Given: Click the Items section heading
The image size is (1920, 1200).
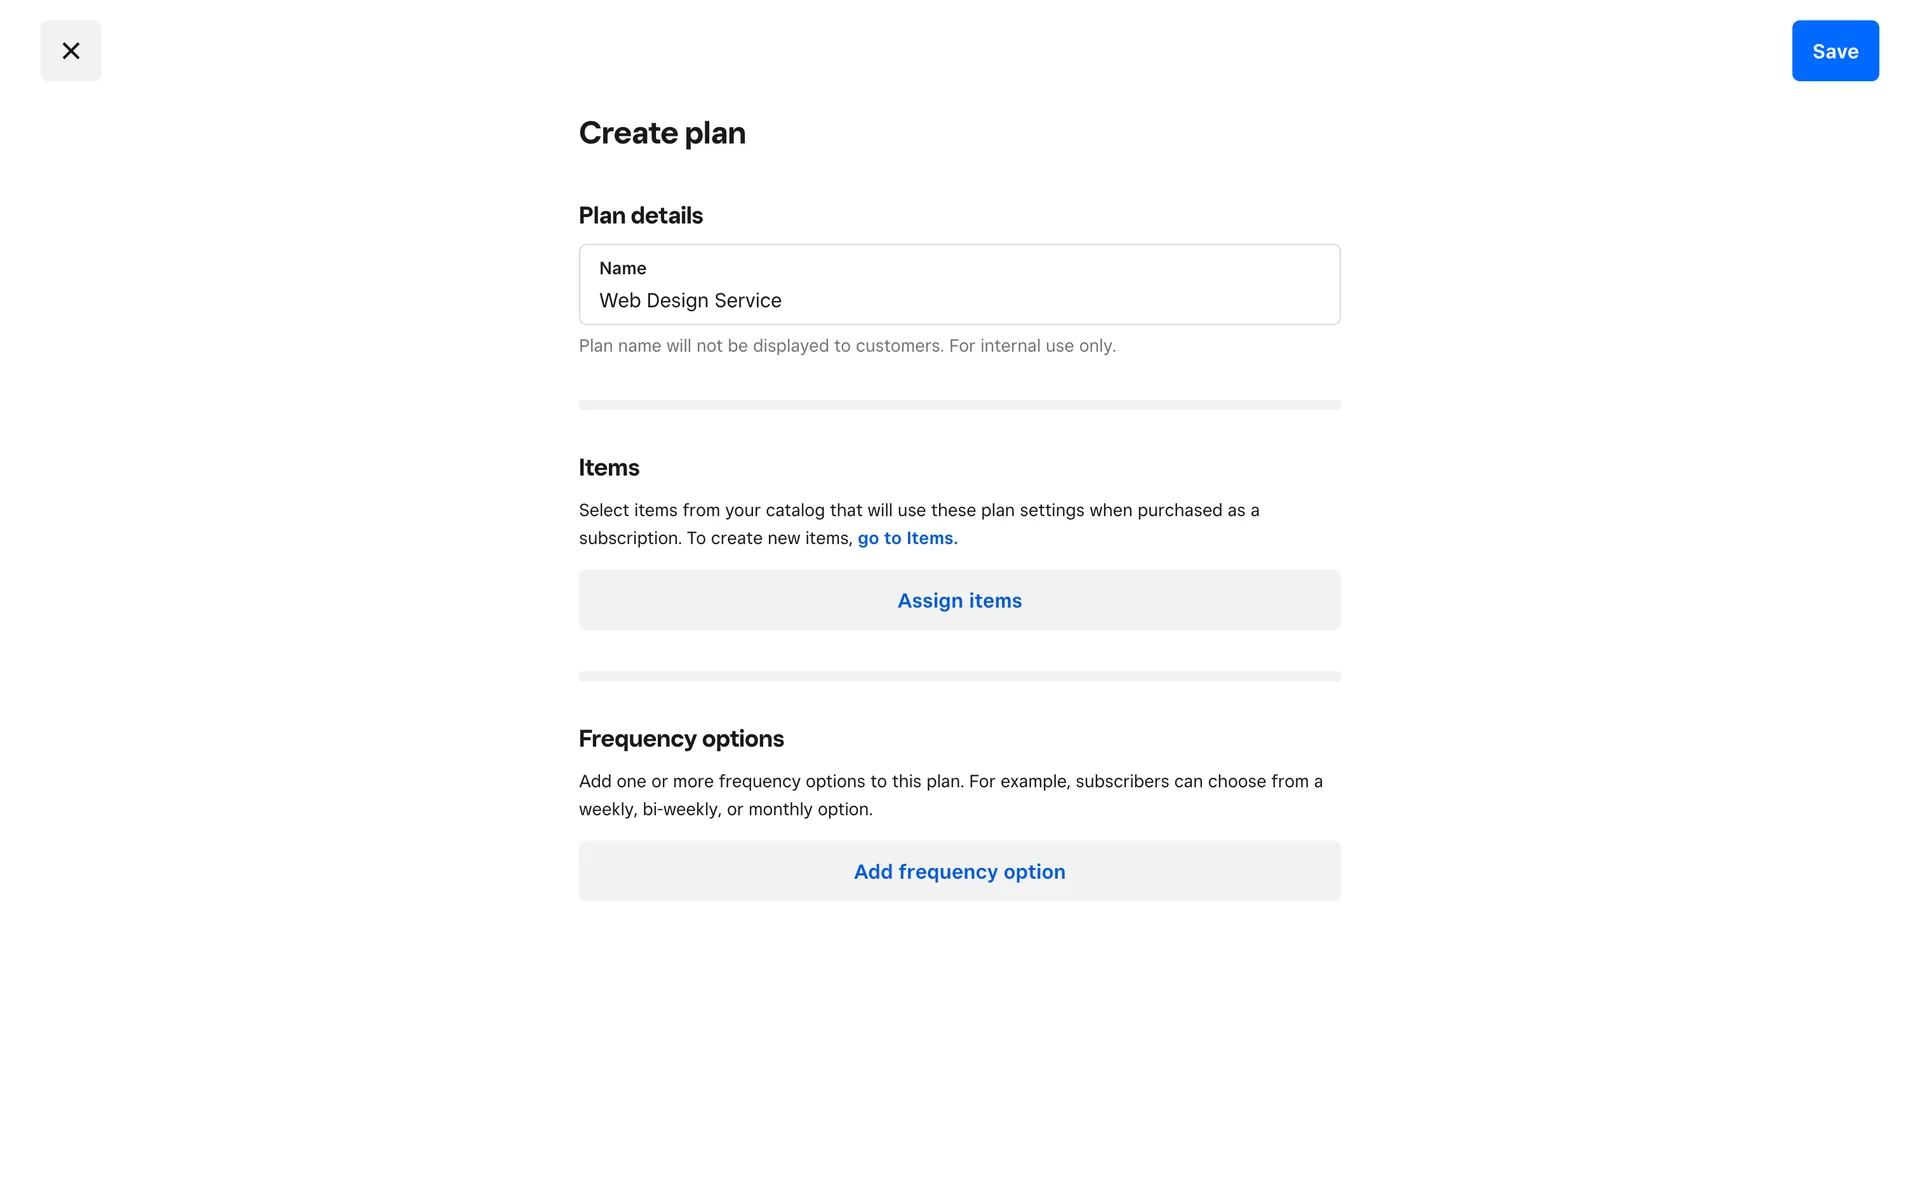Looking at the screenshot, I should (608, 468).
